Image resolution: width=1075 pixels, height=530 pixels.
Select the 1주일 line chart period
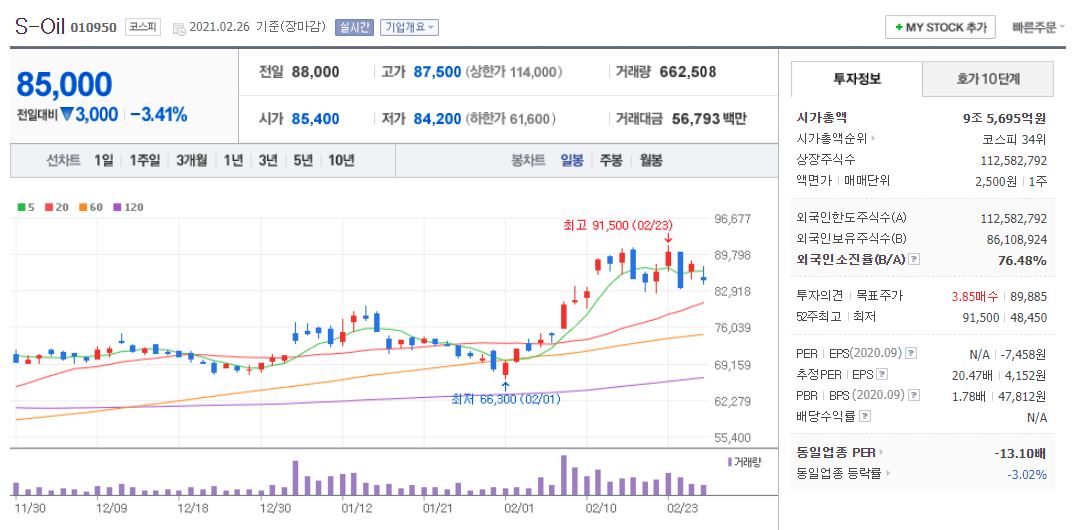tap(144, 160)
